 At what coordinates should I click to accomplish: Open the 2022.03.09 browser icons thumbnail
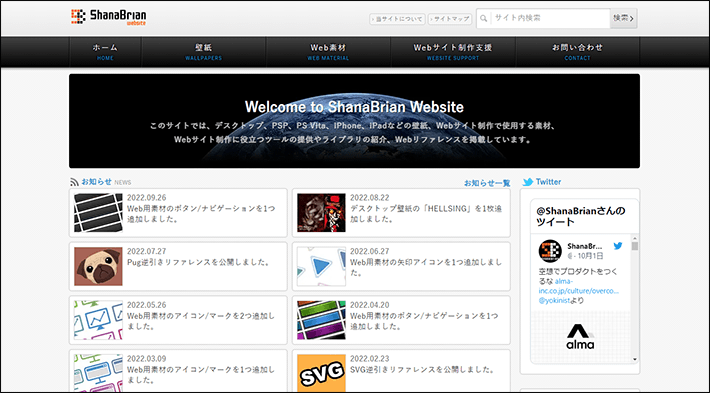pos(98,373)
